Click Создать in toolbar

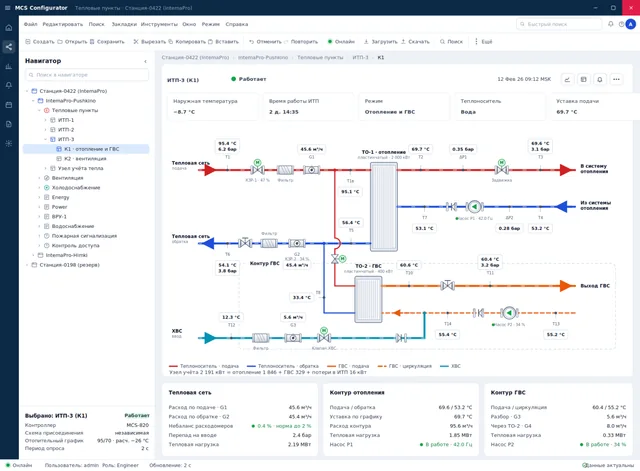[x=40, y=42]
